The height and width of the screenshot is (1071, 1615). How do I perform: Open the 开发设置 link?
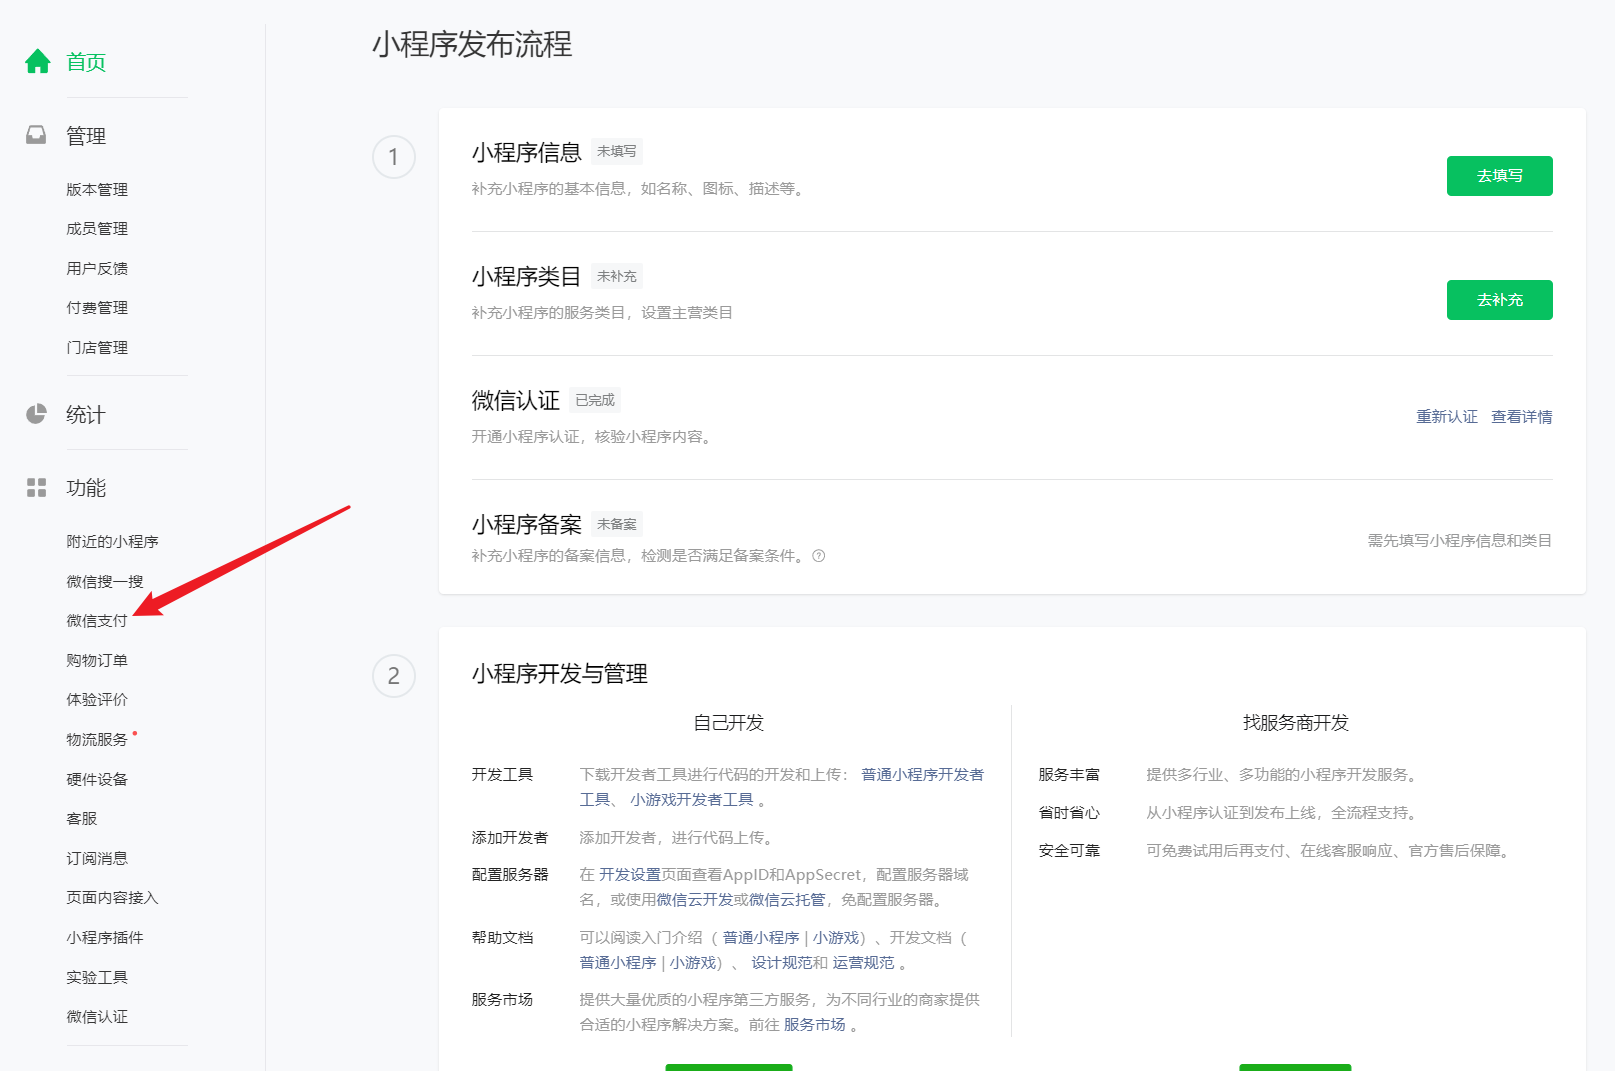coord(630,875)
